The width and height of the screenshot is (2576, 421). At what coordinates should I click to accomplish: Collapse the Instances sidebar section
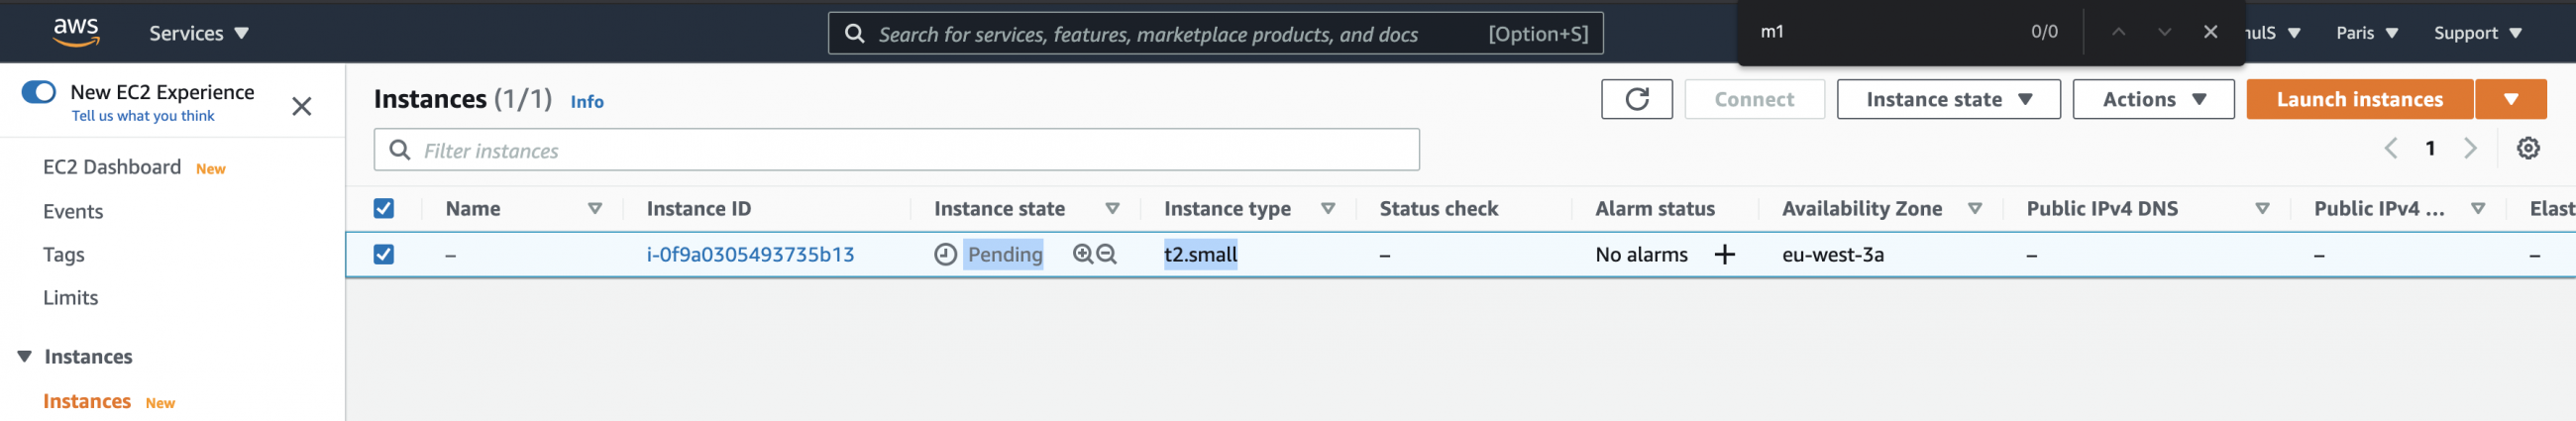pos(25,356)
